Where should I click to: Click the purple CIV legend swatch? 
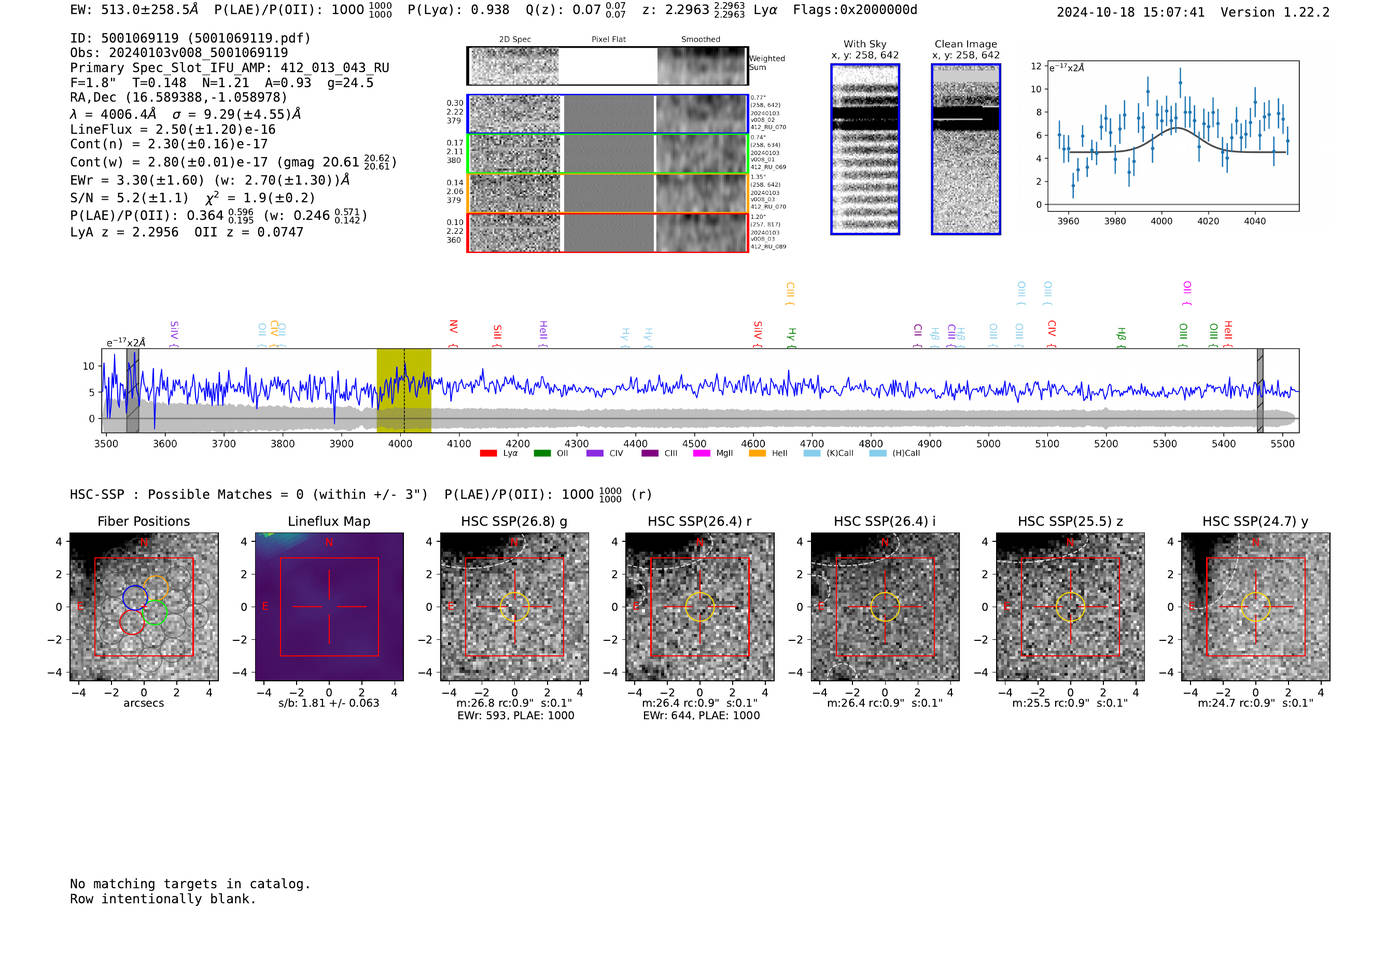point(595,453)
